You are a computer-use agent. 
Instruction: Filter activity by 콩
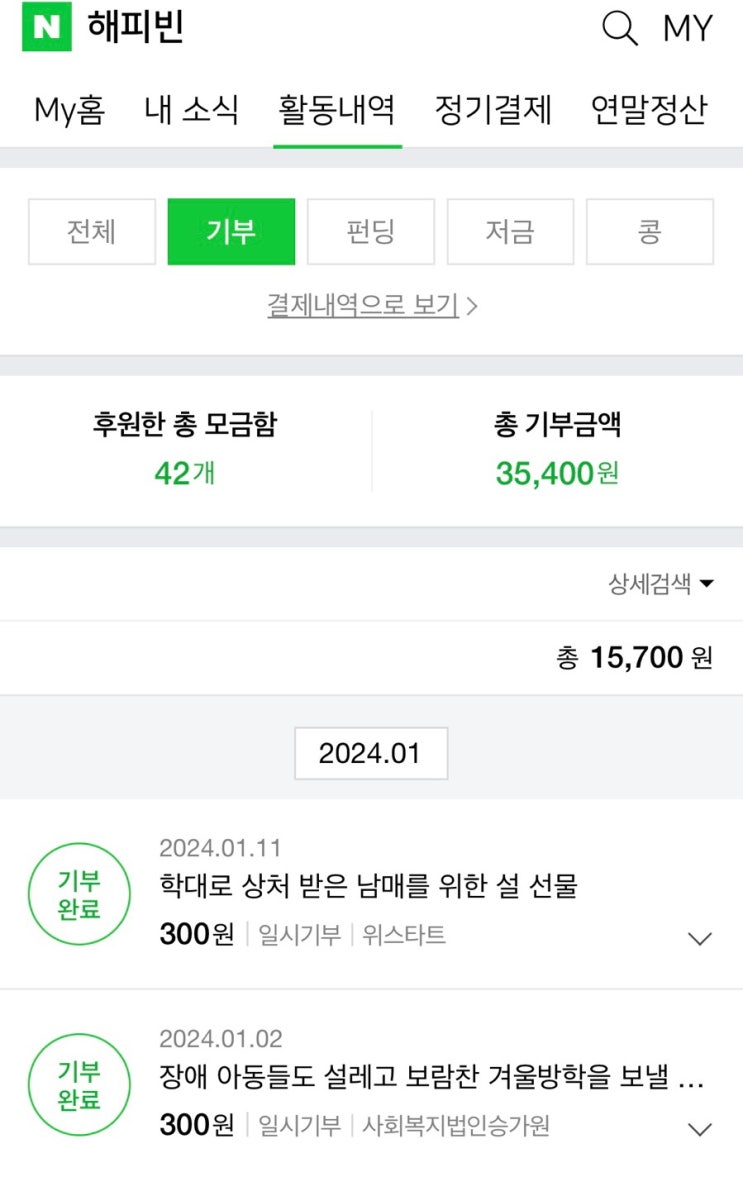coord(650,232)
